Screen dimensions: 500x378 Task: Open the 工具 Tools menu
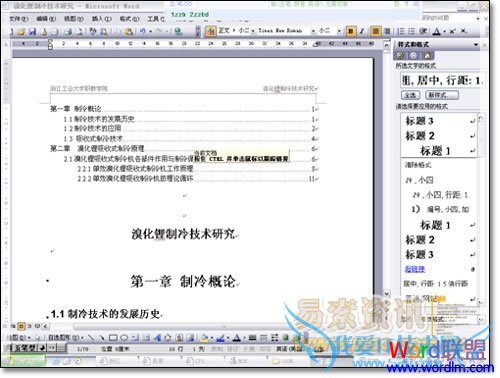click(156, 19)
